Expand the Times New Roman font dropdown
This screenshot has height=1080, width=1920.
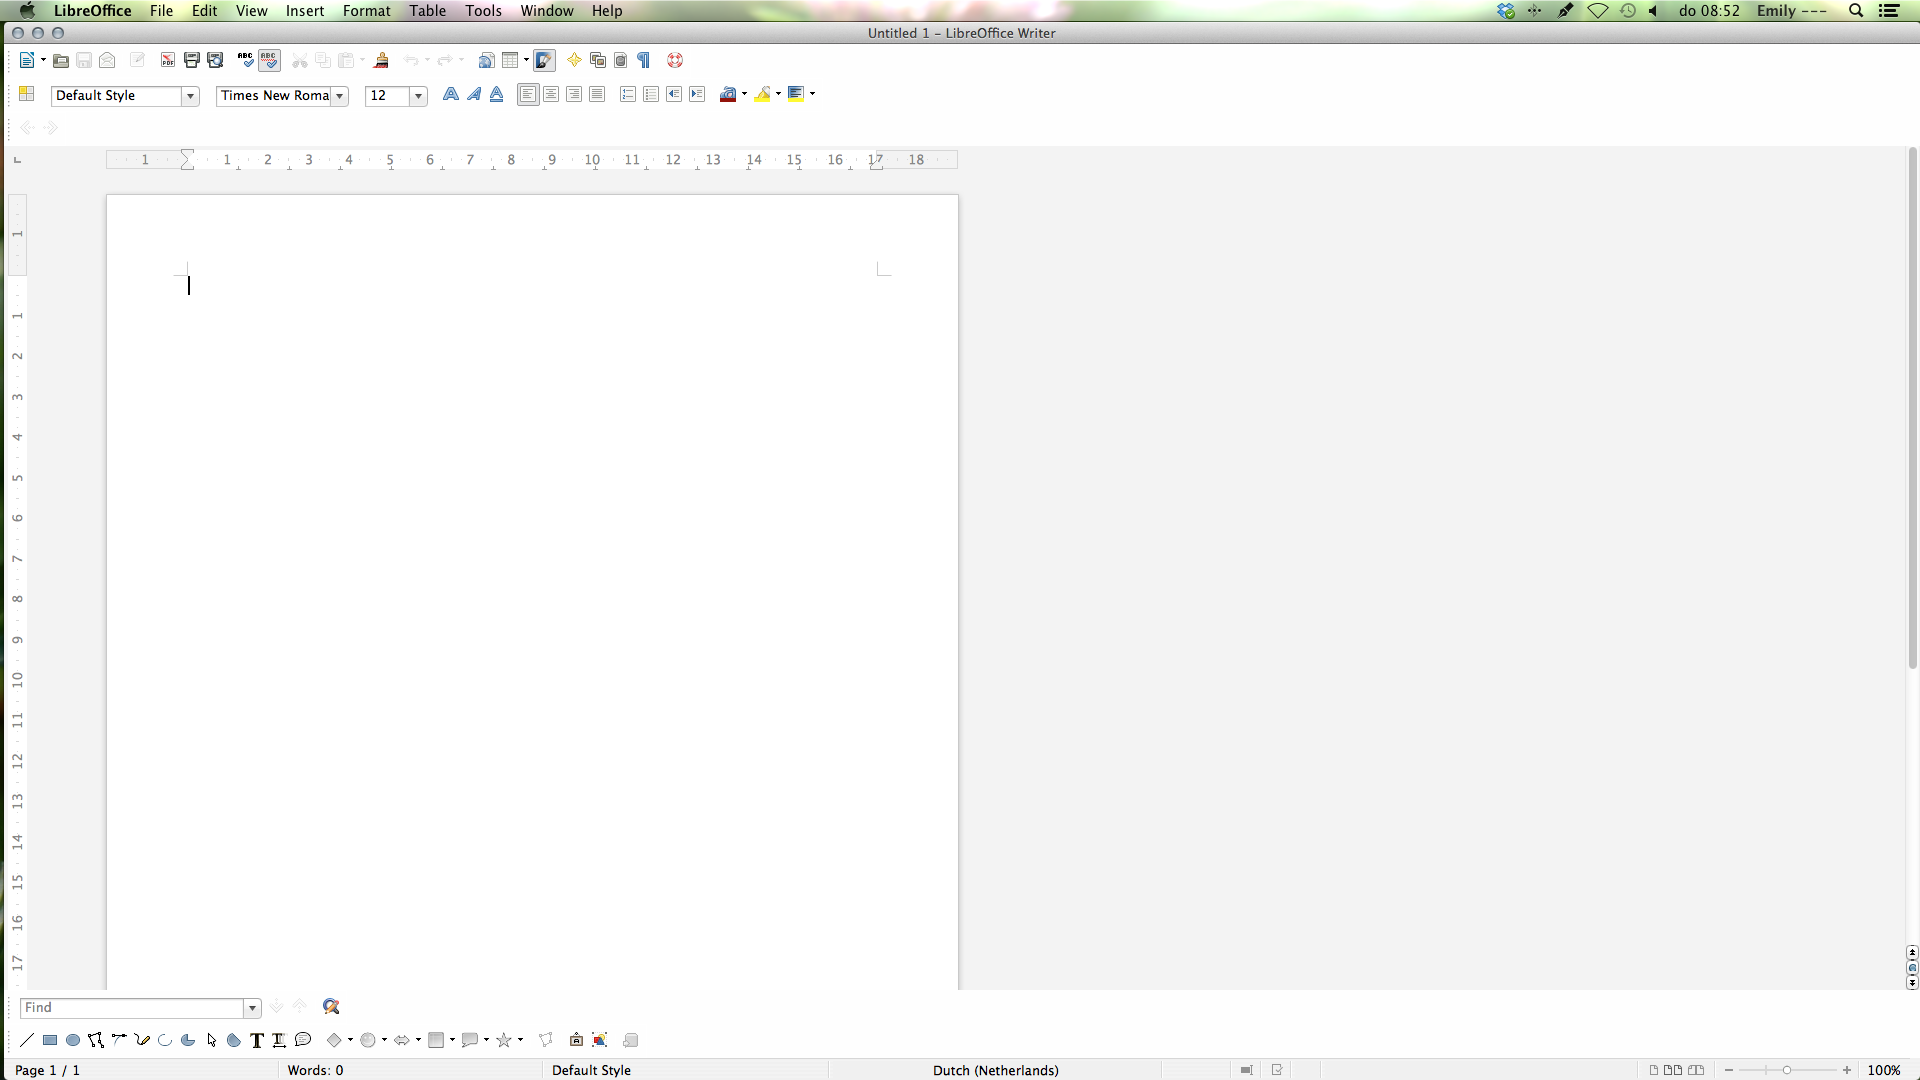point(340,96)
